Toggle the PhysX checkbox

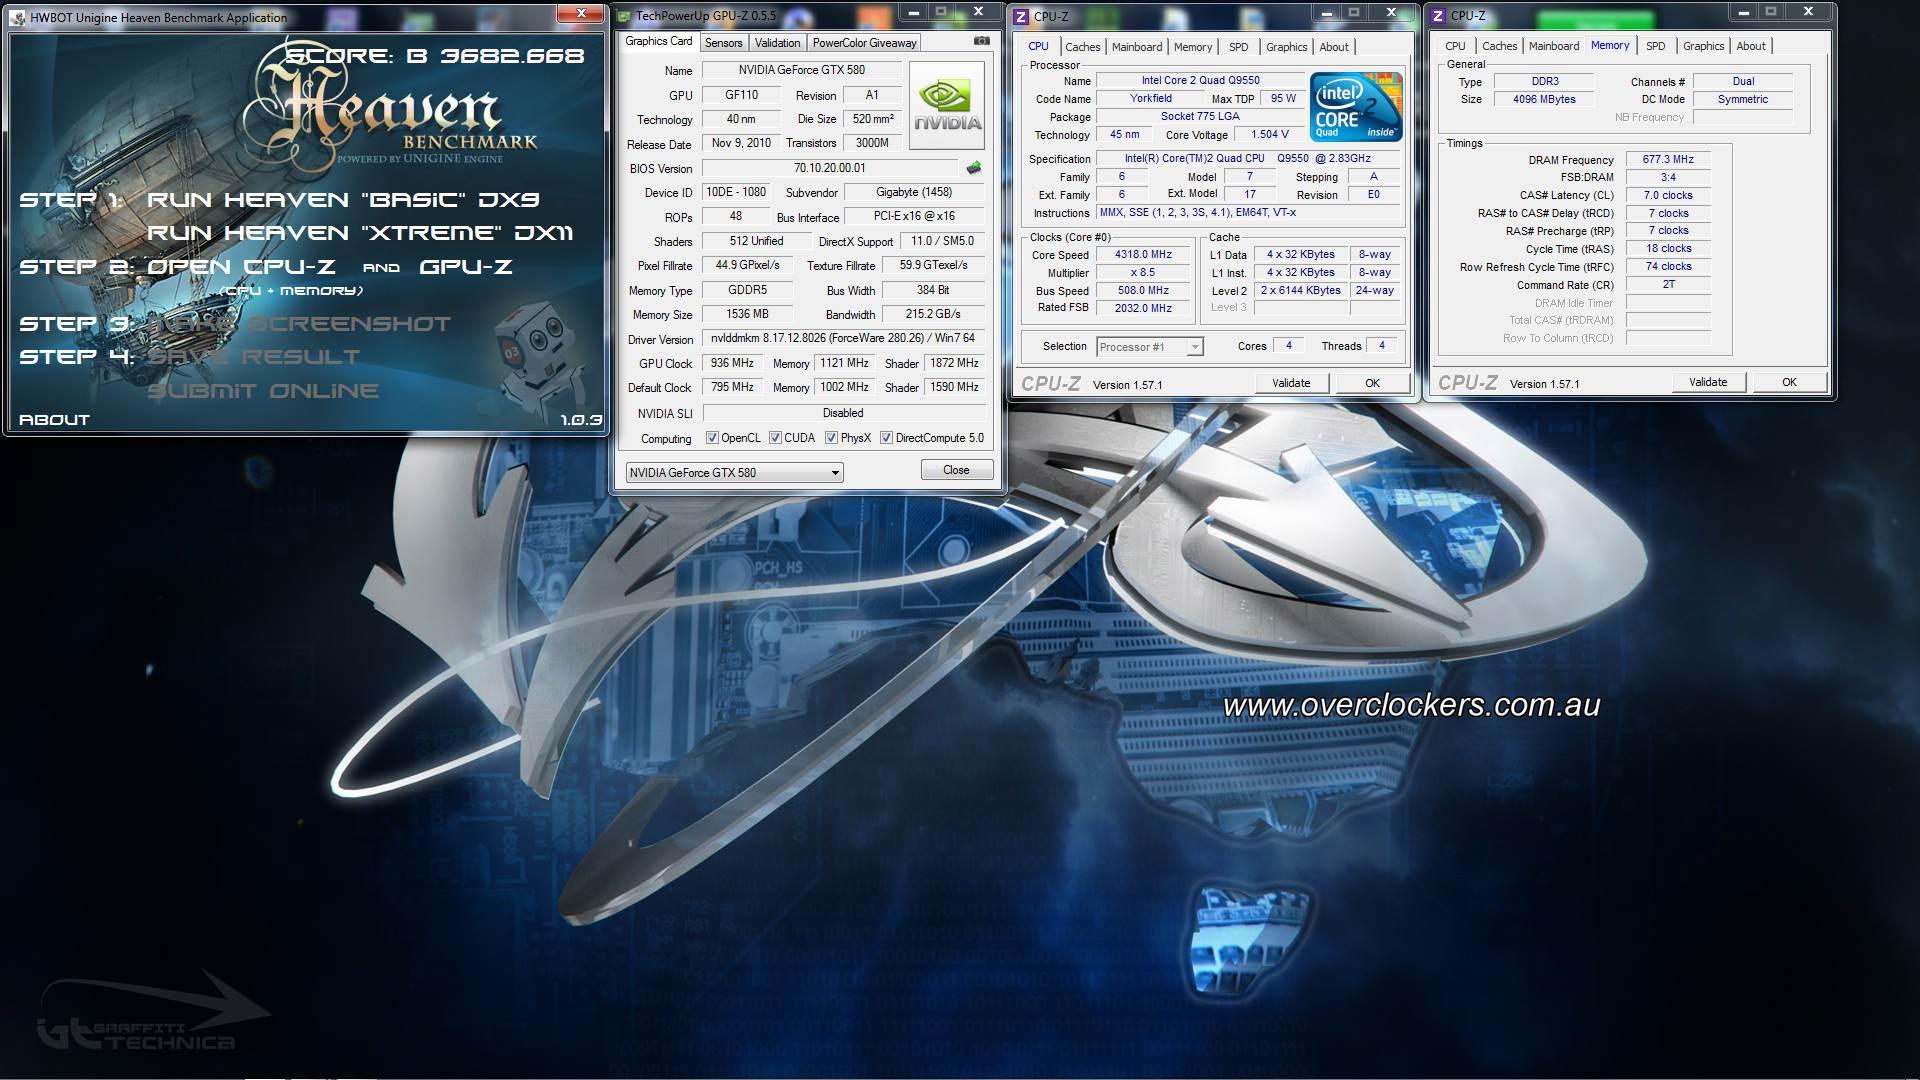coord(831,438)
